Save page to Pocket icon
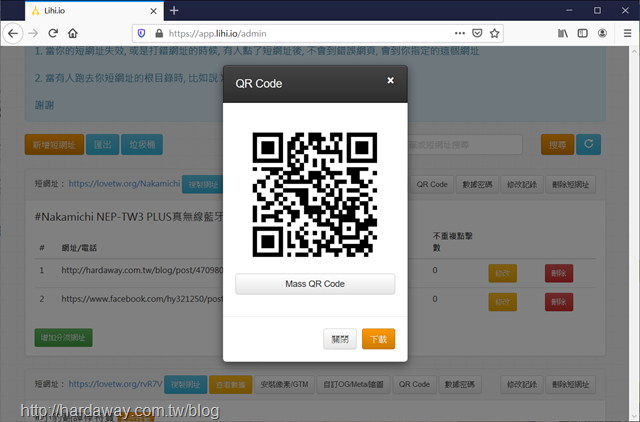This screenshot has height=422, width=640. (x=477, y=33)
